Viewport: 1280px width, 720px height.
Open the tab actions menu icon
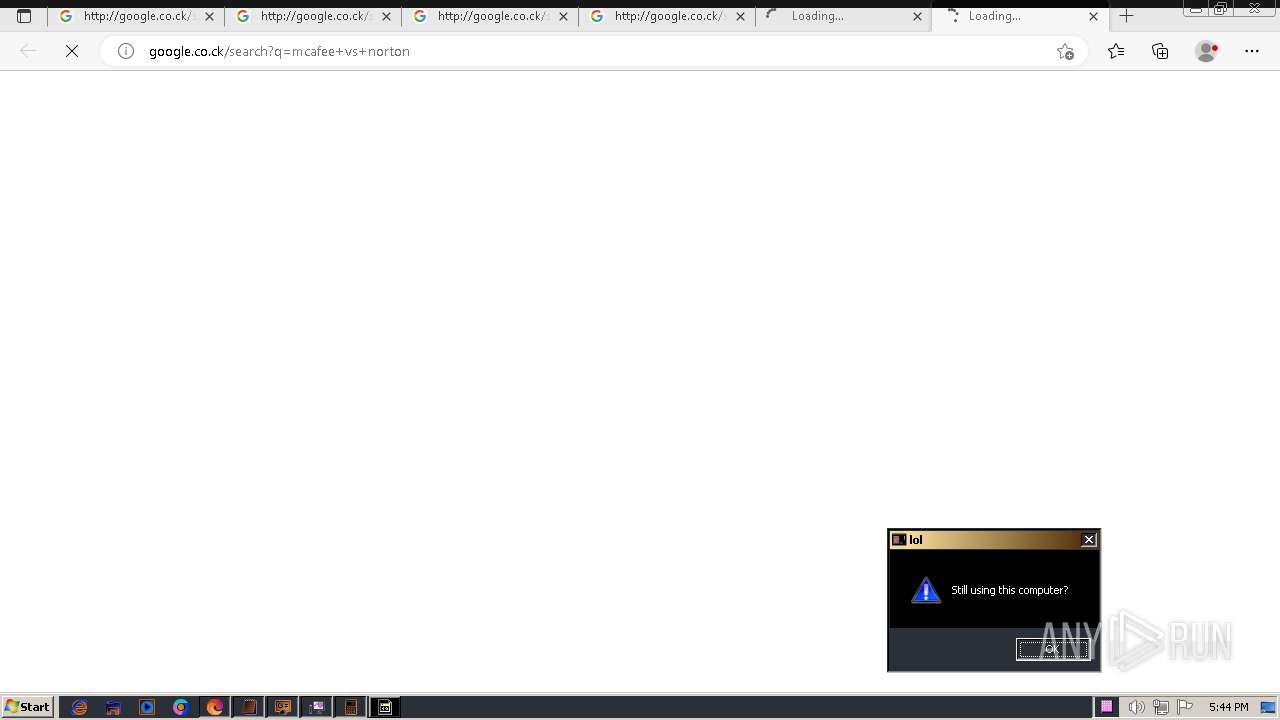pos(24,16)
